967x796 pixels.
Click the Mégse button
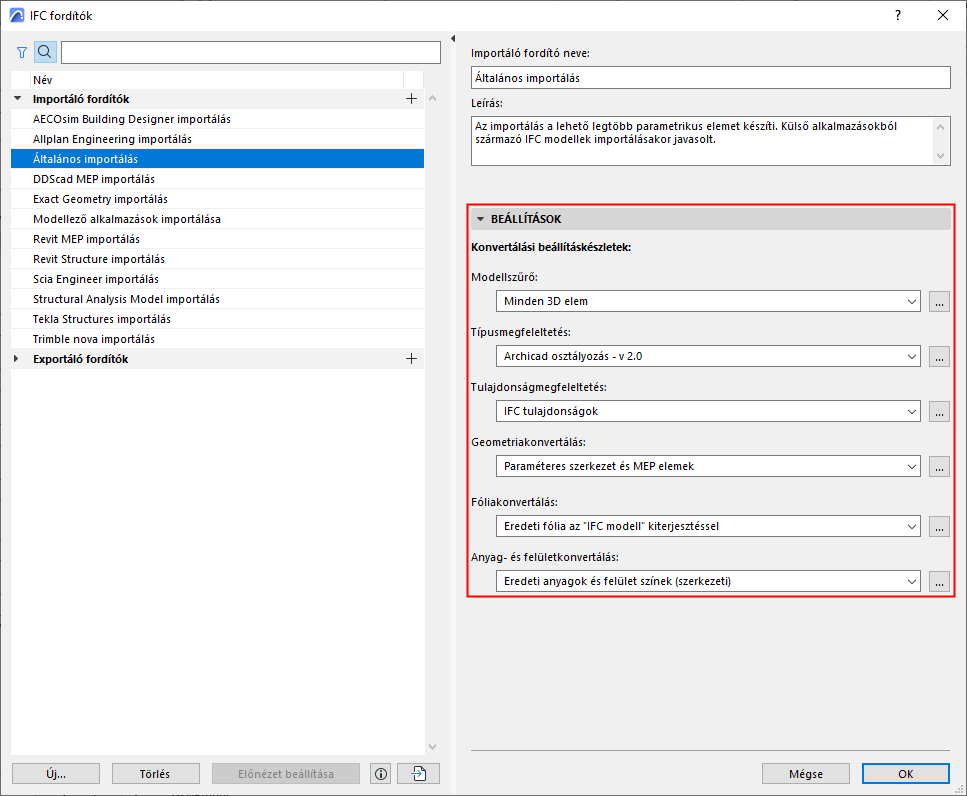click(x=805, y=774)
